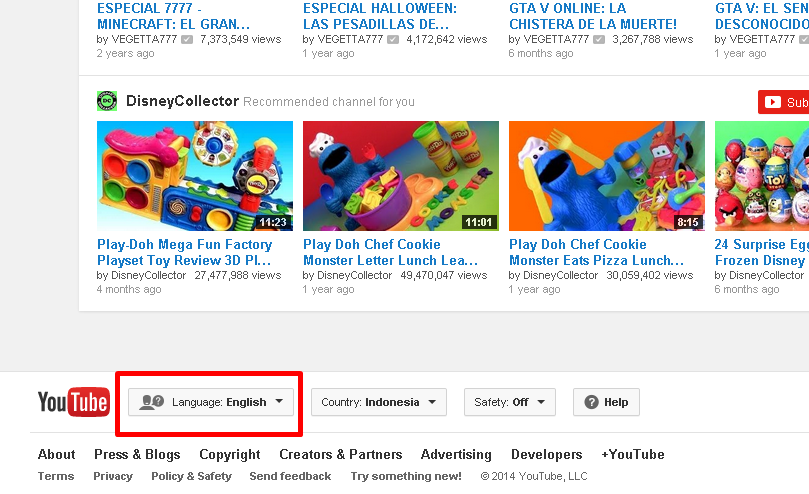Click the 49,470,047 views text
Image resolution: width=809 pixels, height=494 pixels.
click(x=444, y=276)
